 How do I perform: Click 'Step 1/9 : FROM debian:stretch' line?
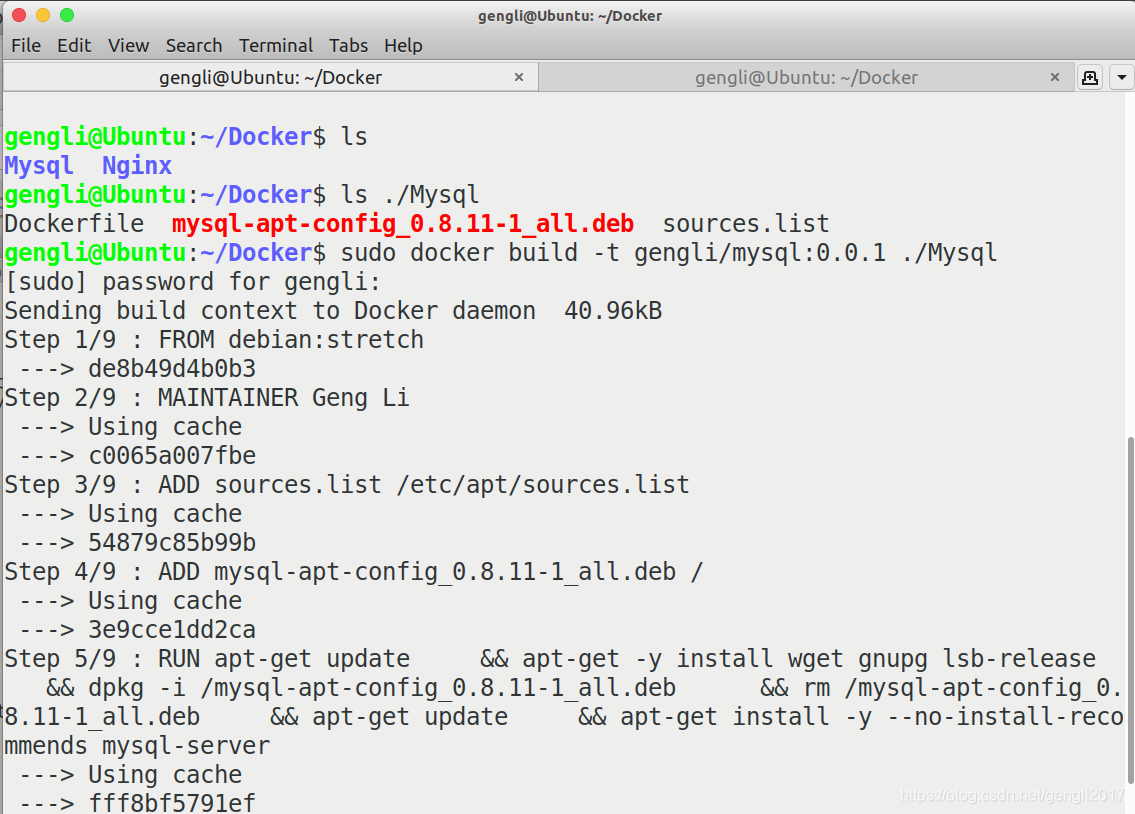pos(214,339)
